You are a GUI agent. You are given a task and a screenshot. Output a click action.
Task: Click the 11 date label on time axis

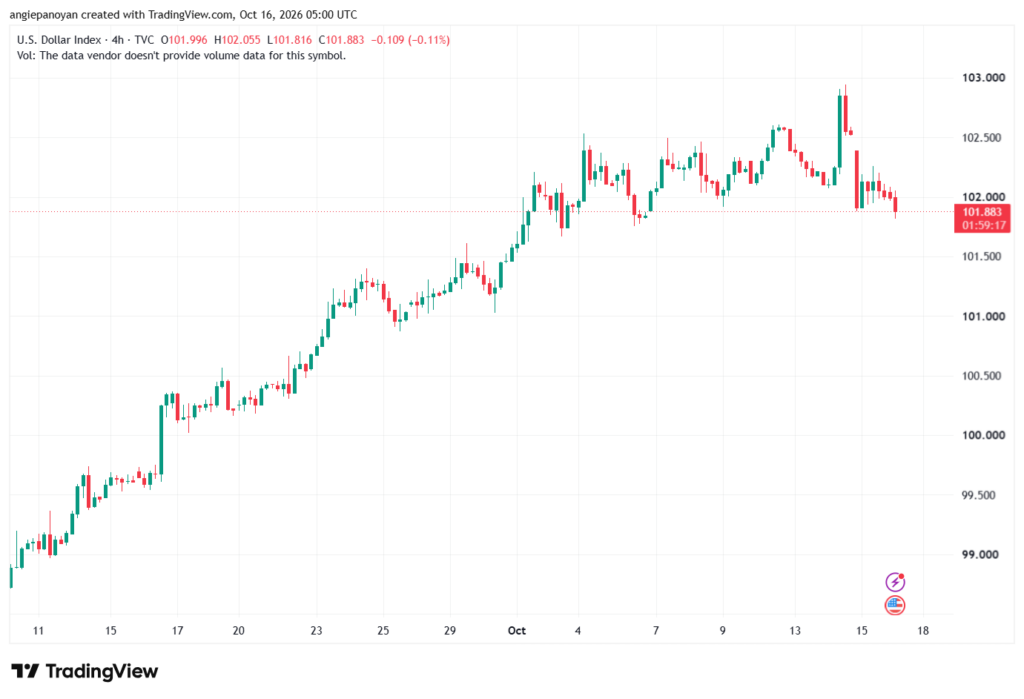click(x=39, y=630)
